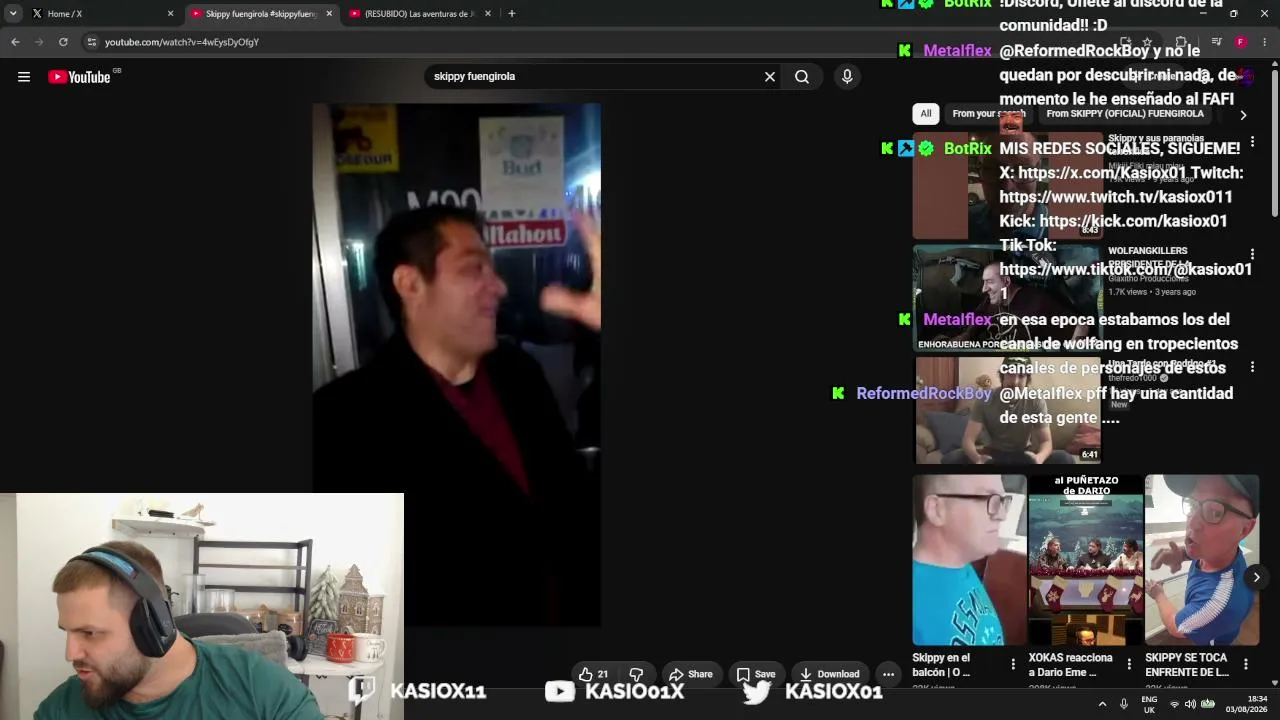
Task: Open a new browser tab
Action: coord(511,14)
